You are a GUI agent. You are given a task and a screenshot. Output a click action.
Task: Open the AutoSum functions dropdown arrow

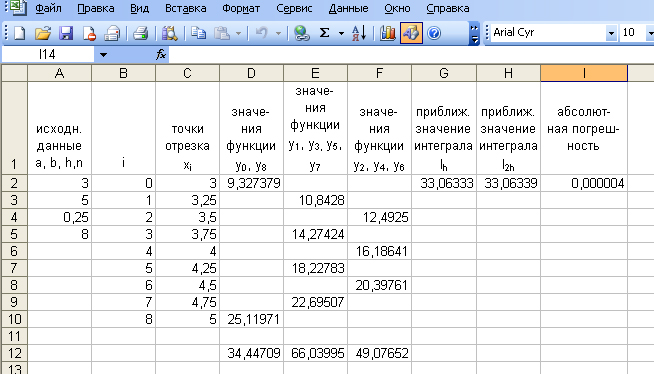pyautogui.click(x=341, y=33)
